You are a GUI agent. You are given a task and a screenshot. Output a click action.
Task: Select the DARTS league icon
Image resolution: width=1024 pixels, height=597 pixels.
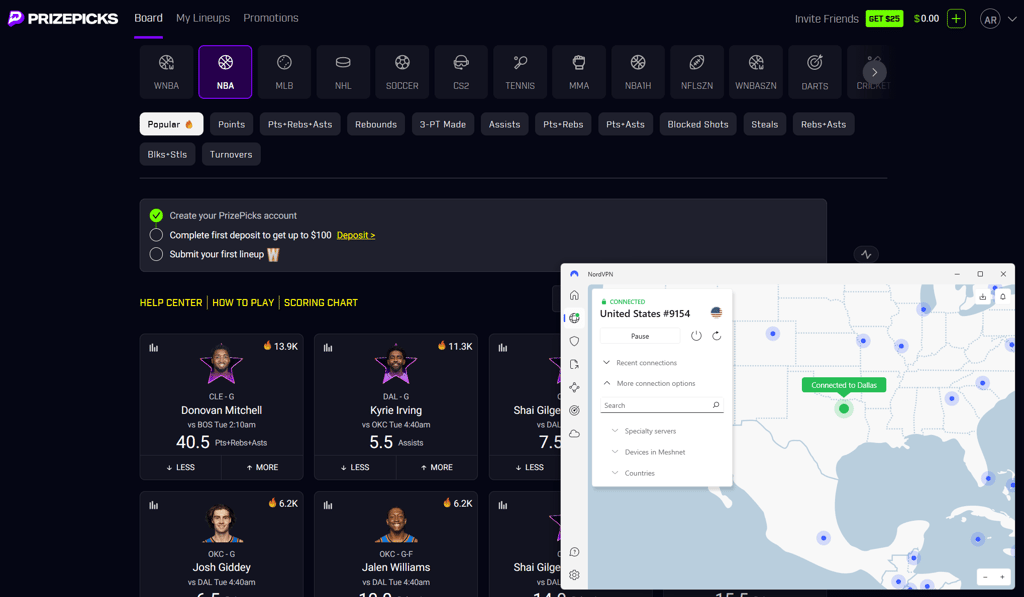(x=814, y=72)
